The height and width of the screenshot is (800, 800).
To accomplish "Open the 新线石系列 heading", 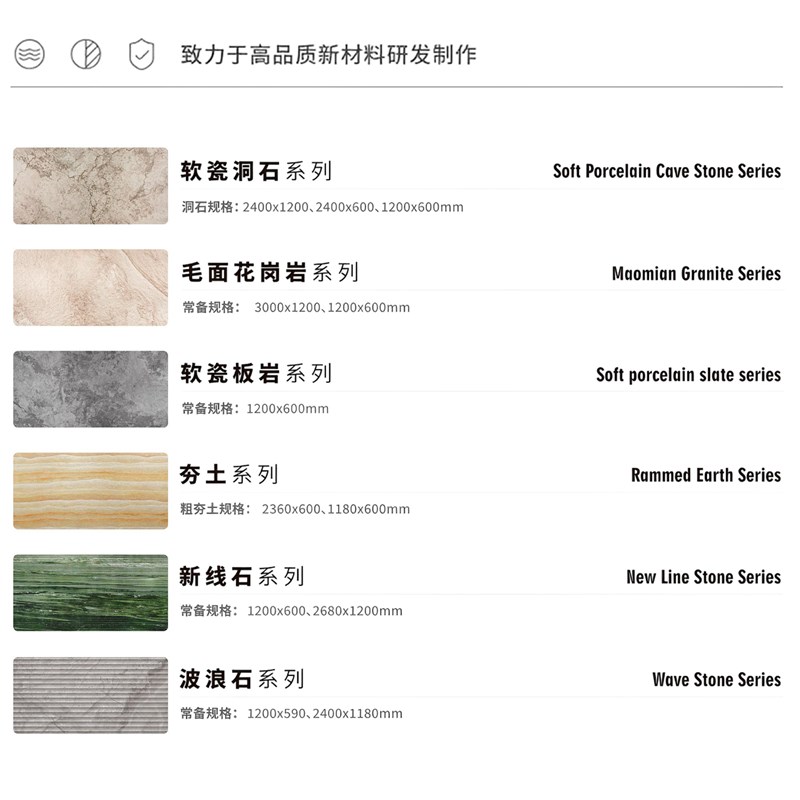I will (x=242, y=577).
